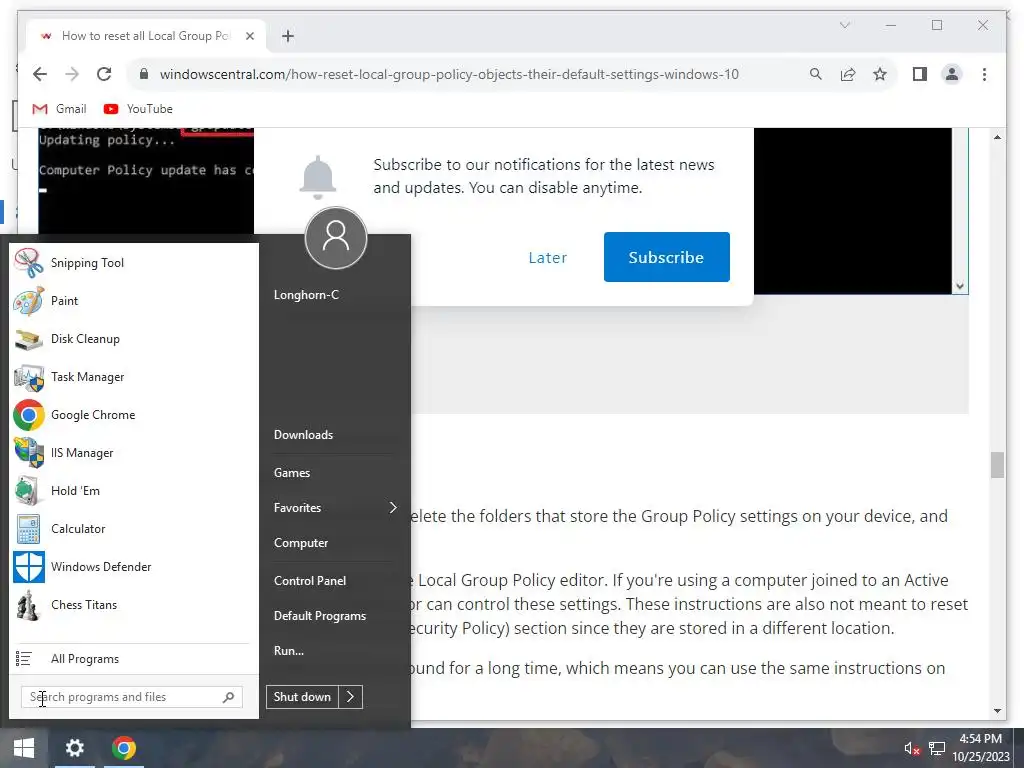Open Control Panel

click(310, 581)
